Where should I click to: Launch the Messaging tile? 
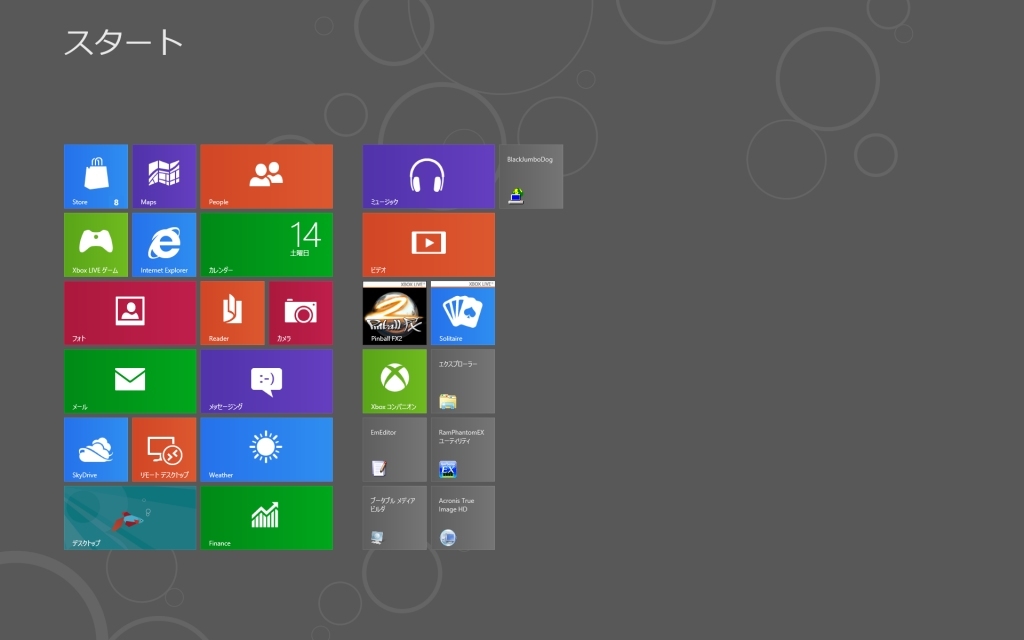click(266, 381)
